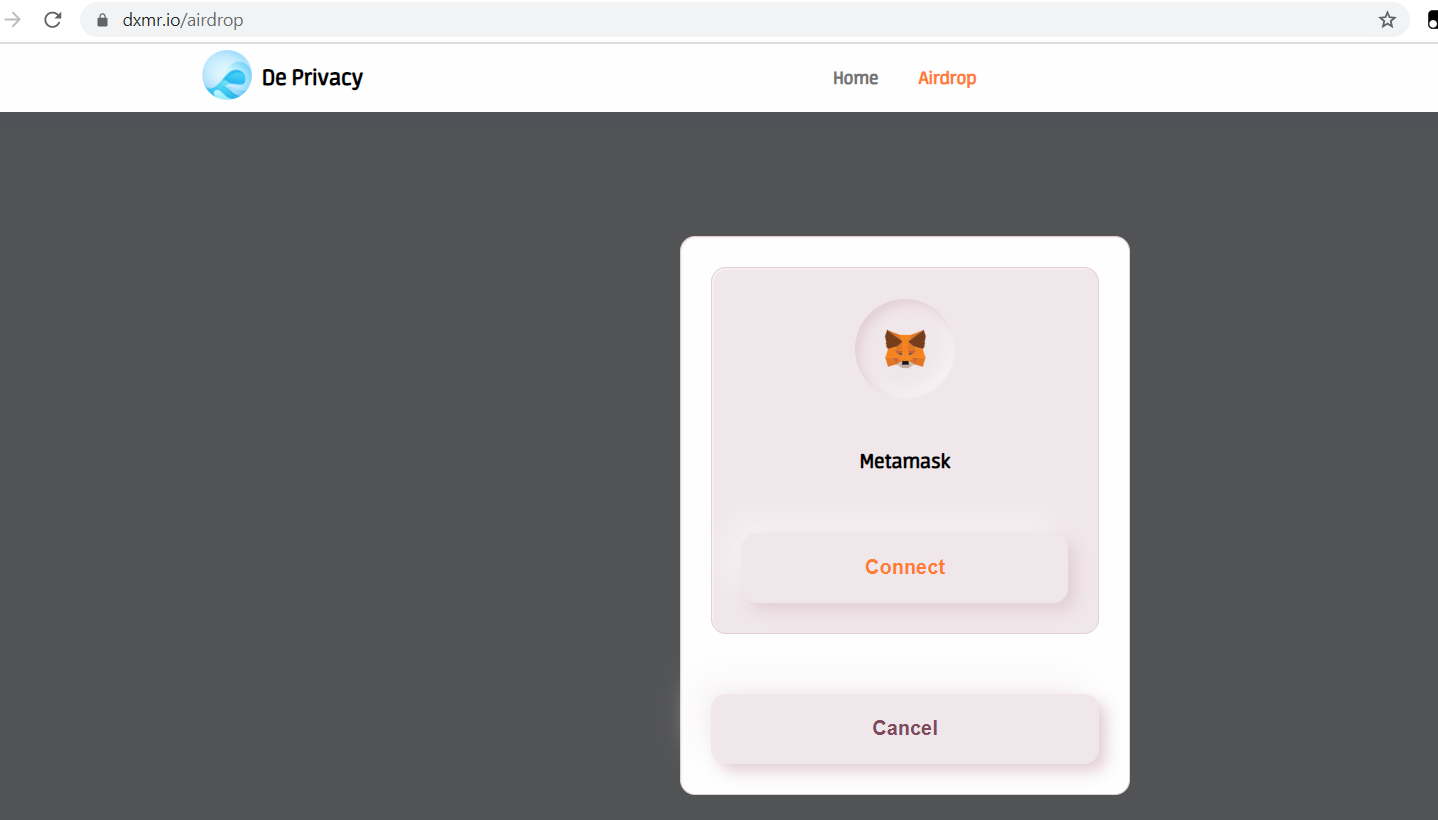Click the De Privacy brand name
The height and width of the screenshot is (820, 1438).
[312, 78]
